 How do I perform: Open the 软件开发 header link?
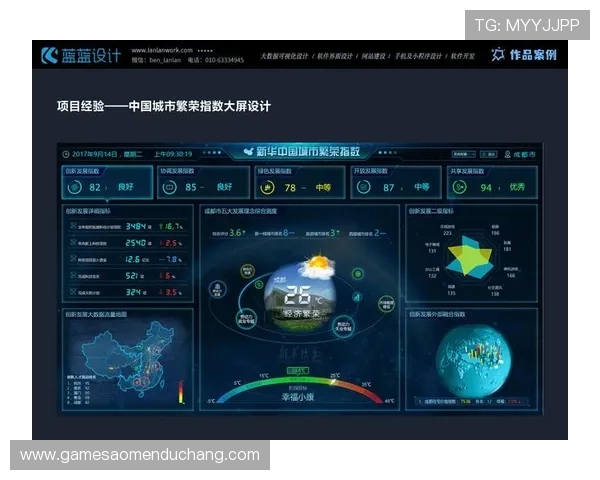[x=463, y=56]
